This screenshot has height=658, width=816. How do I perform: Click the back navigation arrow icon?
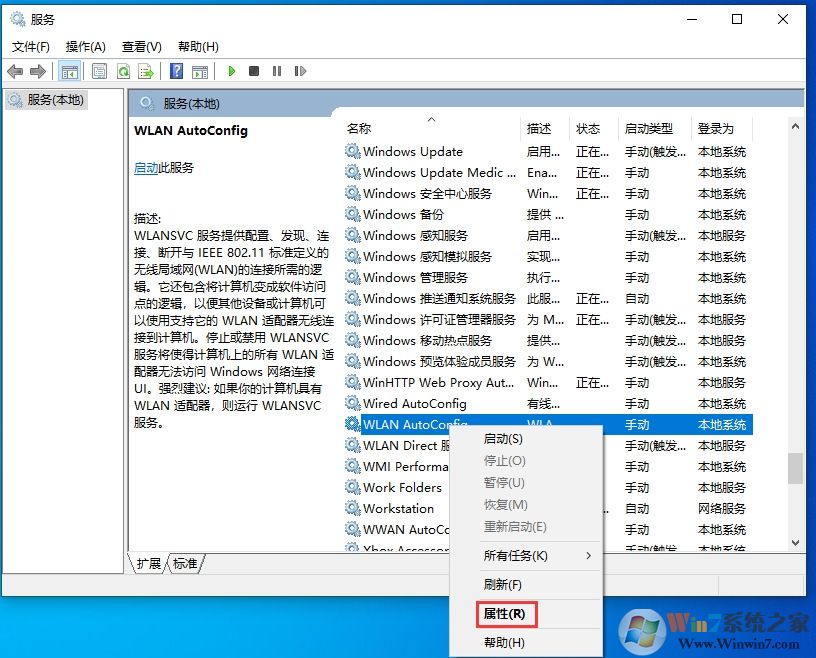(14, 71)
